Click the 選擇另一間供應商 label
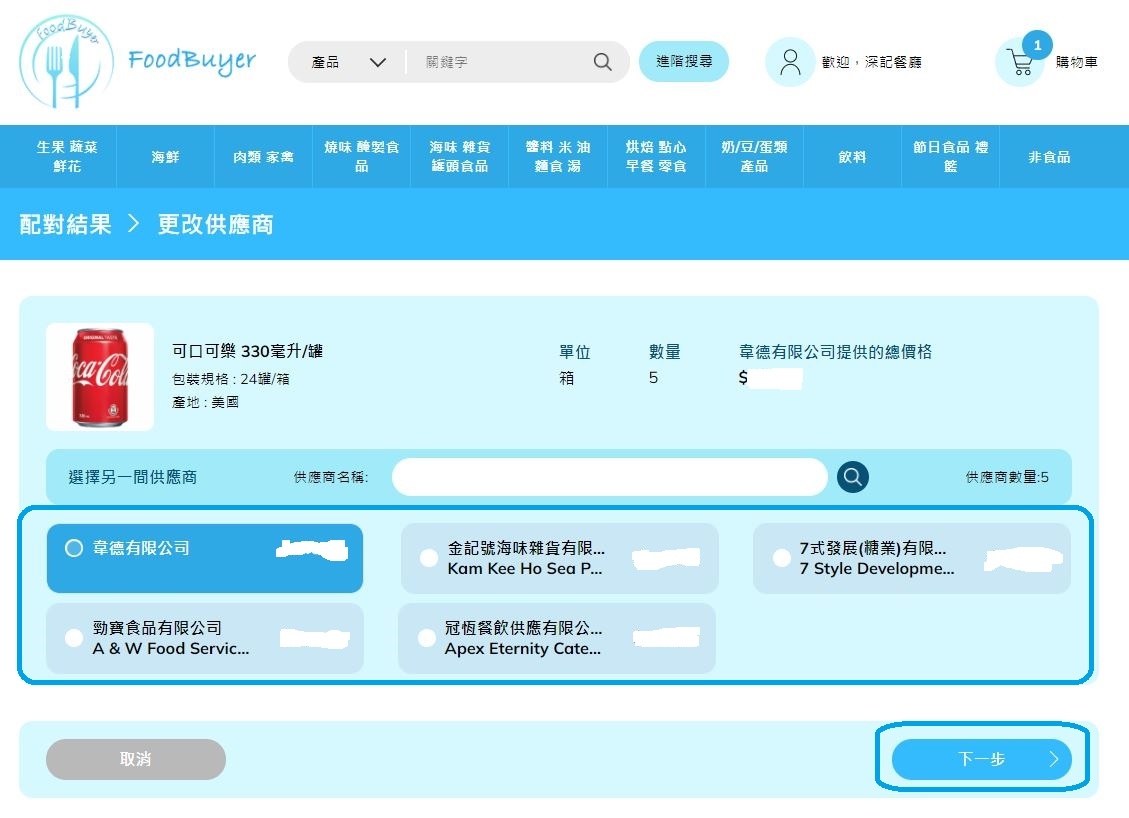This screenshot has height=818, width=1129. pos(132,477)
